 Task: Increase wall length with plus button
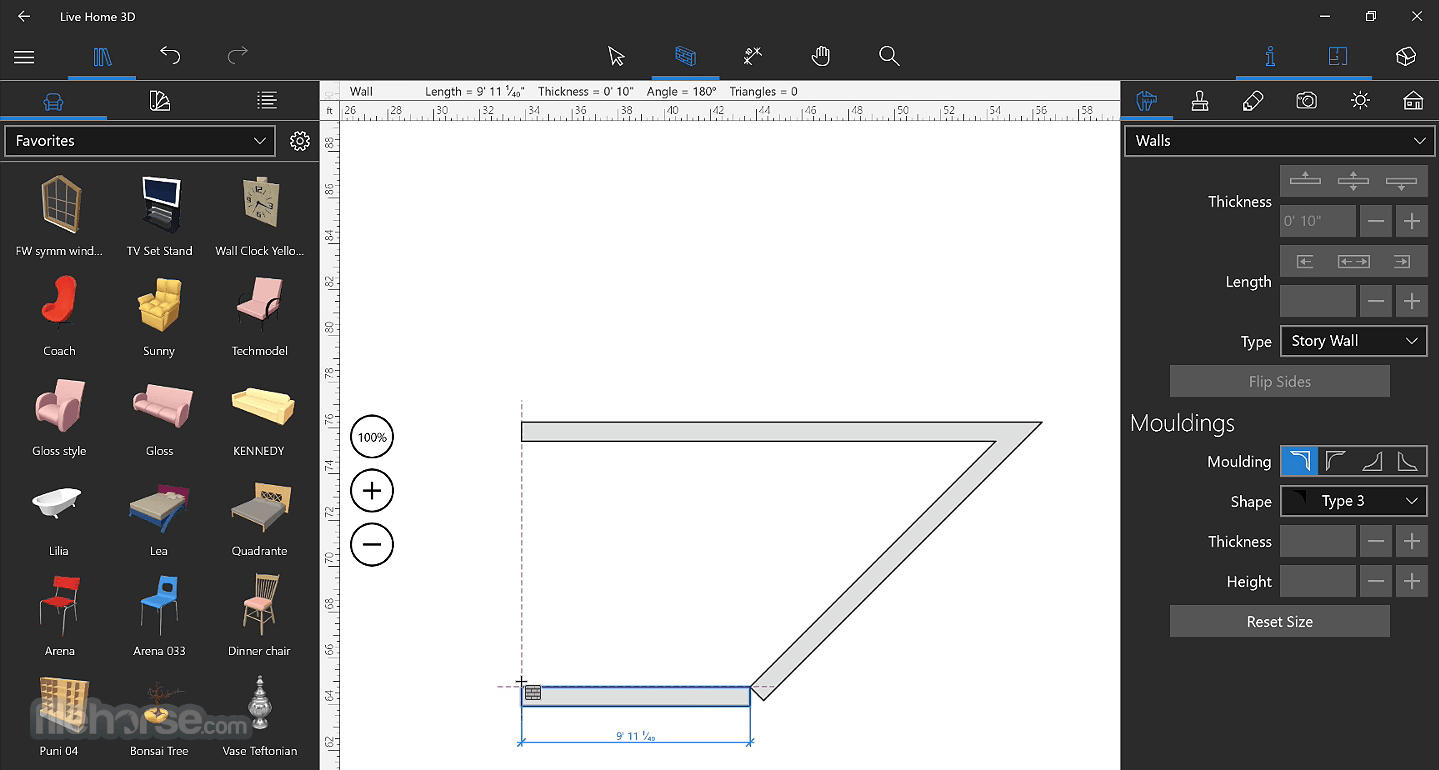pyautogui.click(x=1411, y=301)
